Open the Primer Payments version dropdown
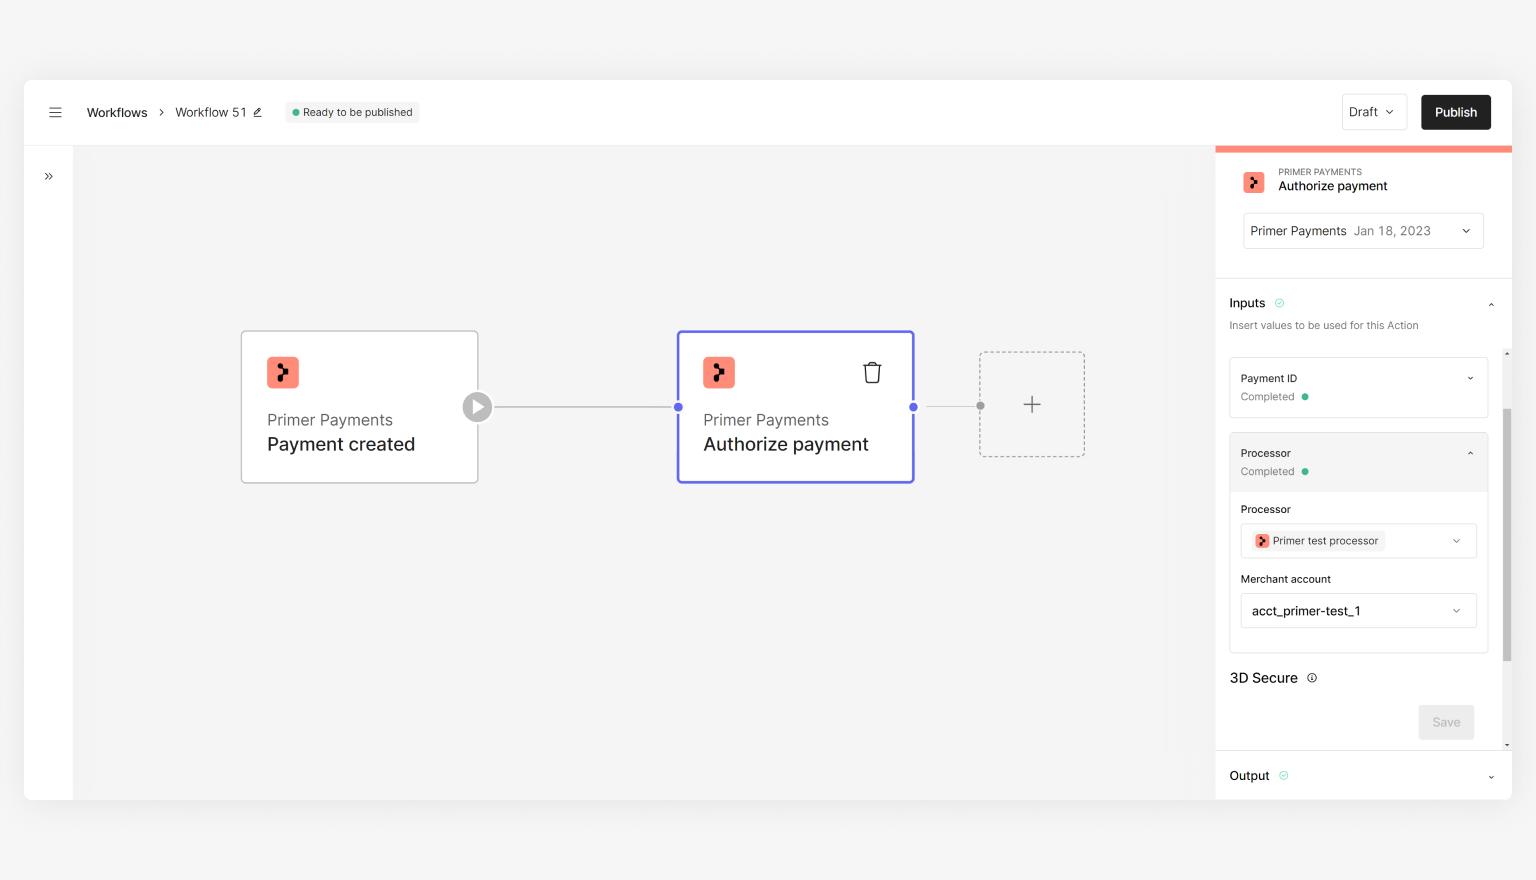Image resolution: width=1536 pixels, height=880 pixels. click(1363, 231)
